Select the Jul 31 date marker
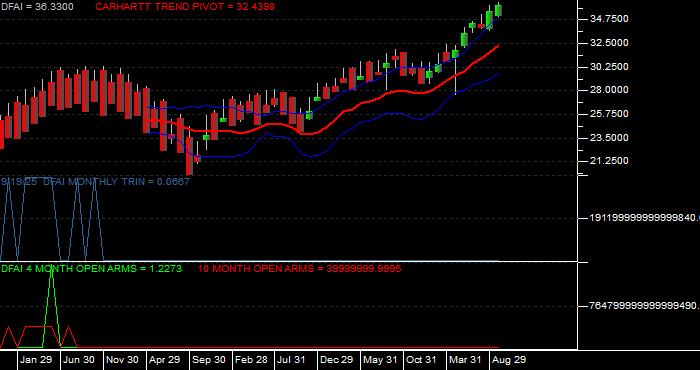The width and height of the screenshot is (700, 370). point(291,360)
